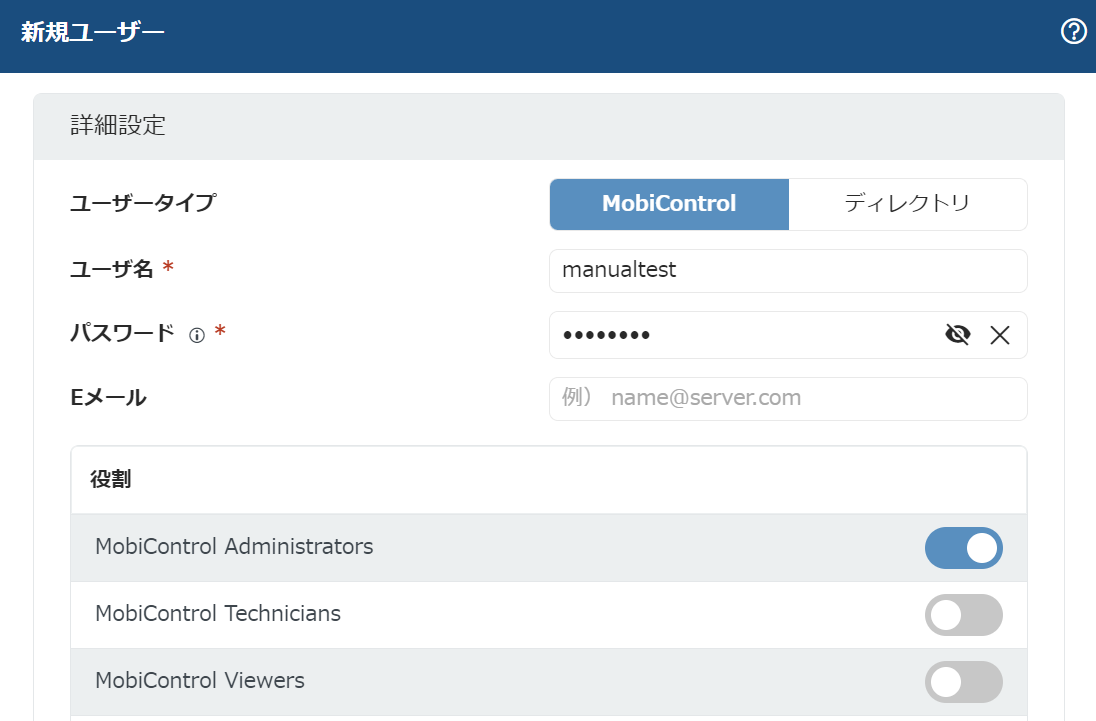Image resolution: width=1096 pixels, height=721 pixels.
Task: Click the パスワード input field
Action: tap(788, 335)
